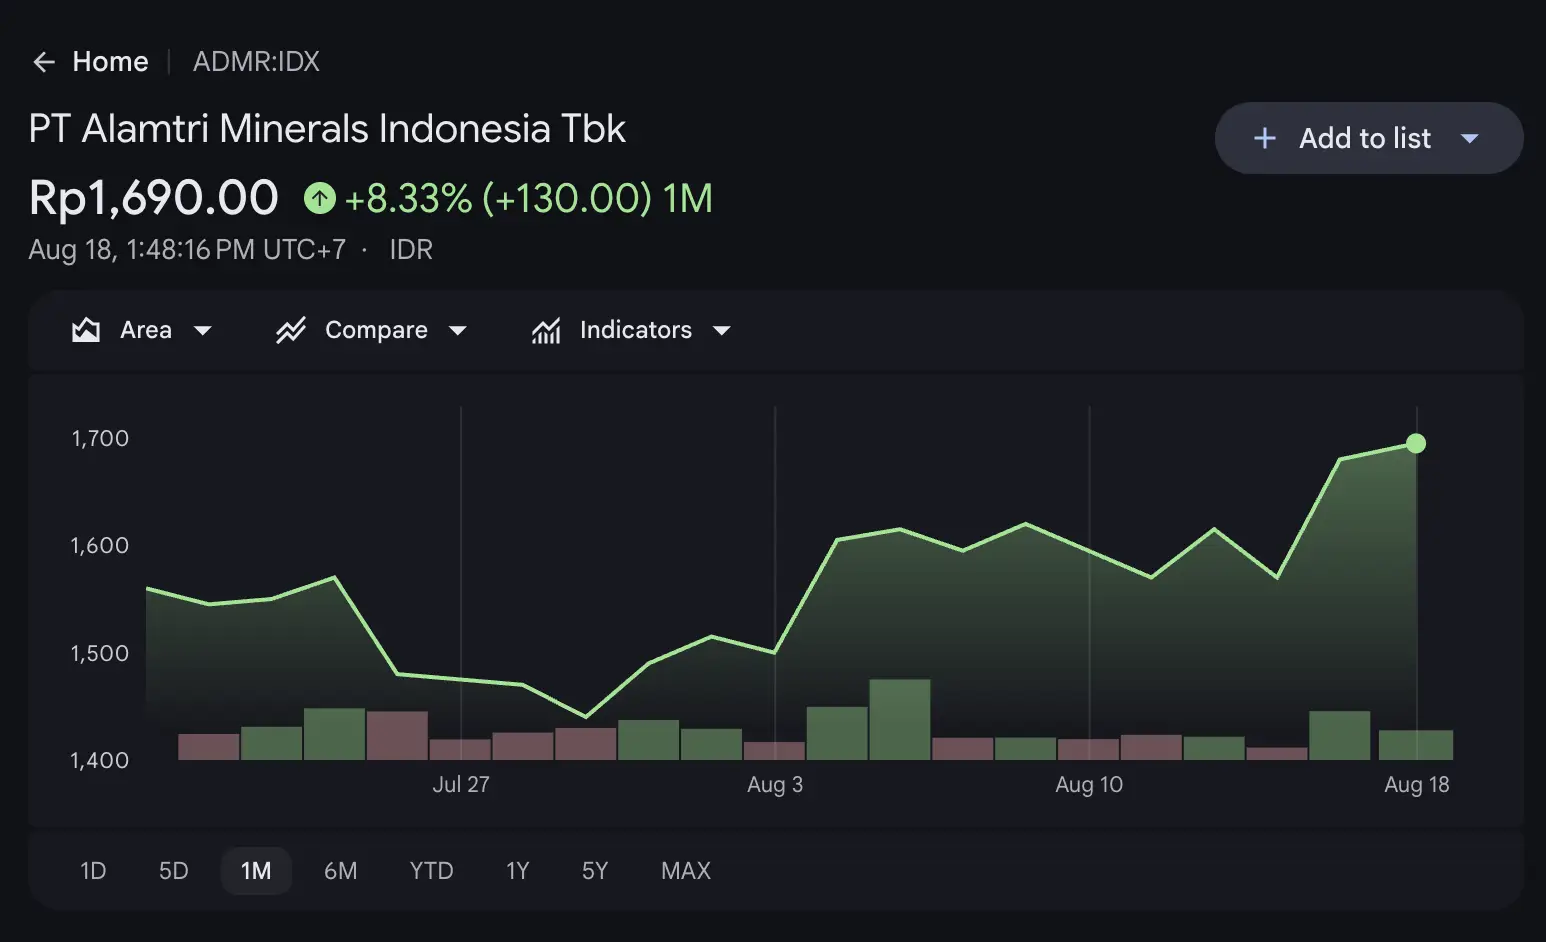Open the Indicators dropdown arrow
The width and height of the screenshot is (1546, 942).
(x=722, y=331)
